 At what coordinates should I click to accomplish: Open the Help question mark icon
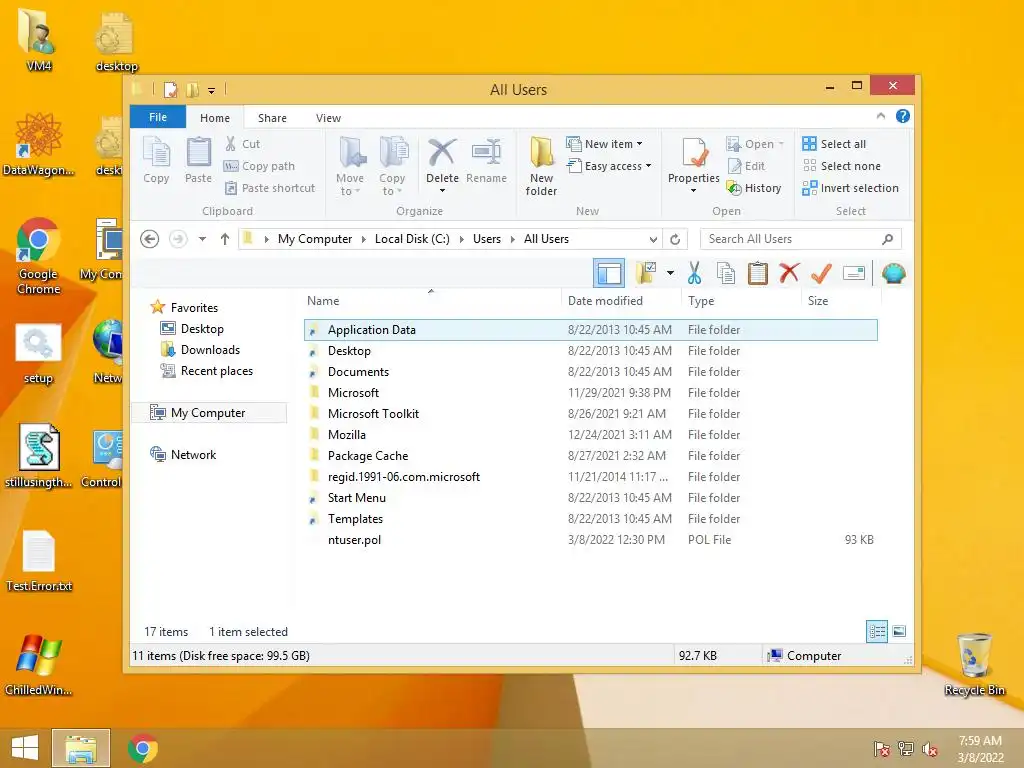pos(903,116)
